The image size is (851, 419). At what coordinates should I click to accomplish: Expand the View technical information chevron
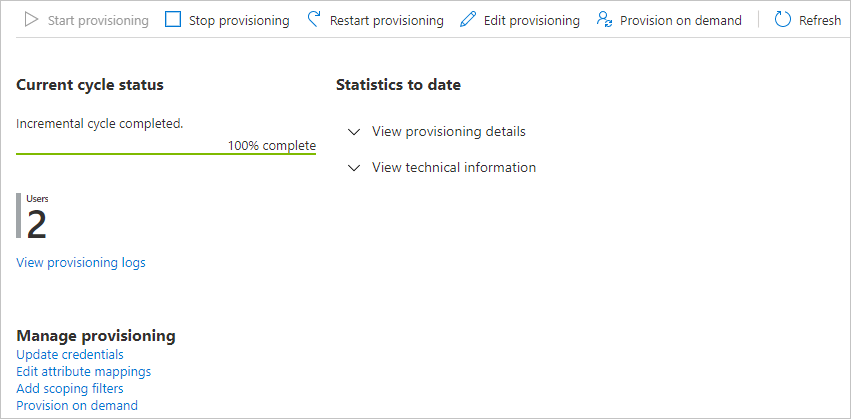[353, 168]
